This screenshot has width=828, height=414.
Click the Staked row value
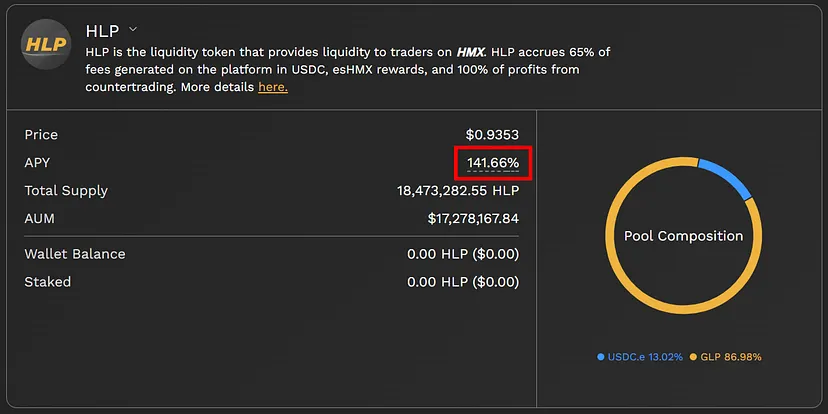pos(463,282)
